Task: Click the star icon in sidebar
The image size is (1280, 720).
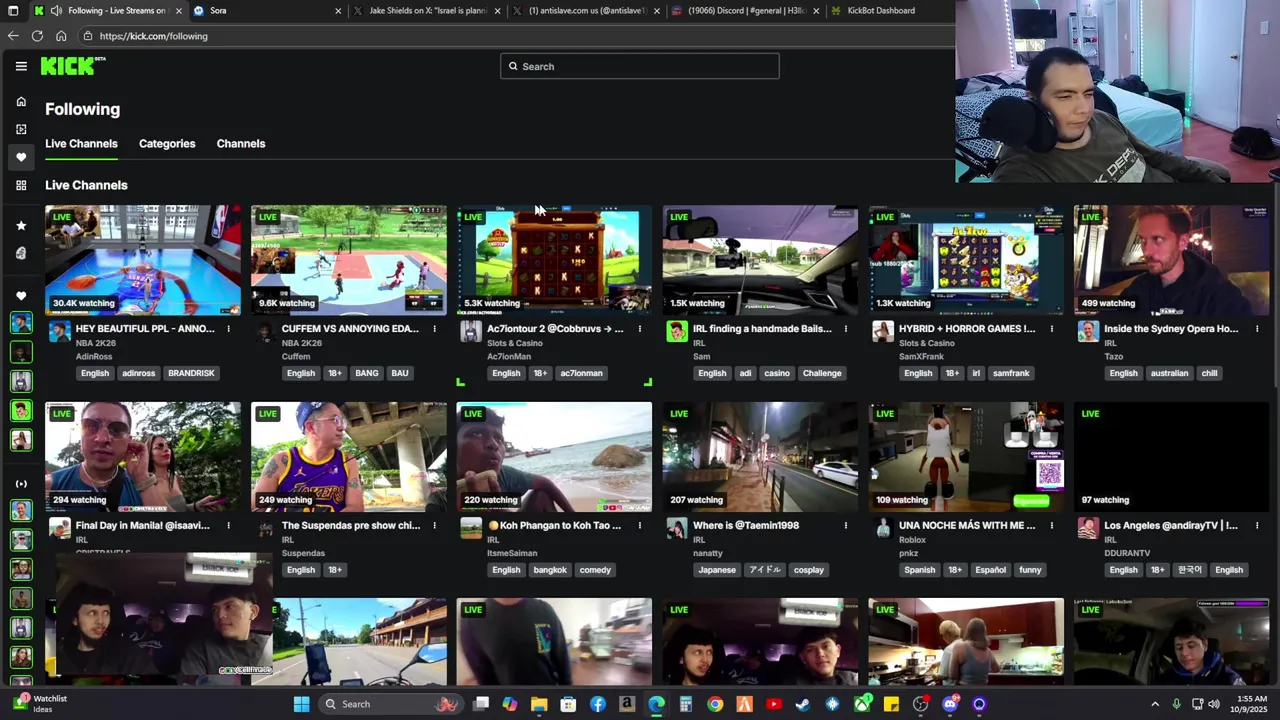Action: [x=21, y=225]
